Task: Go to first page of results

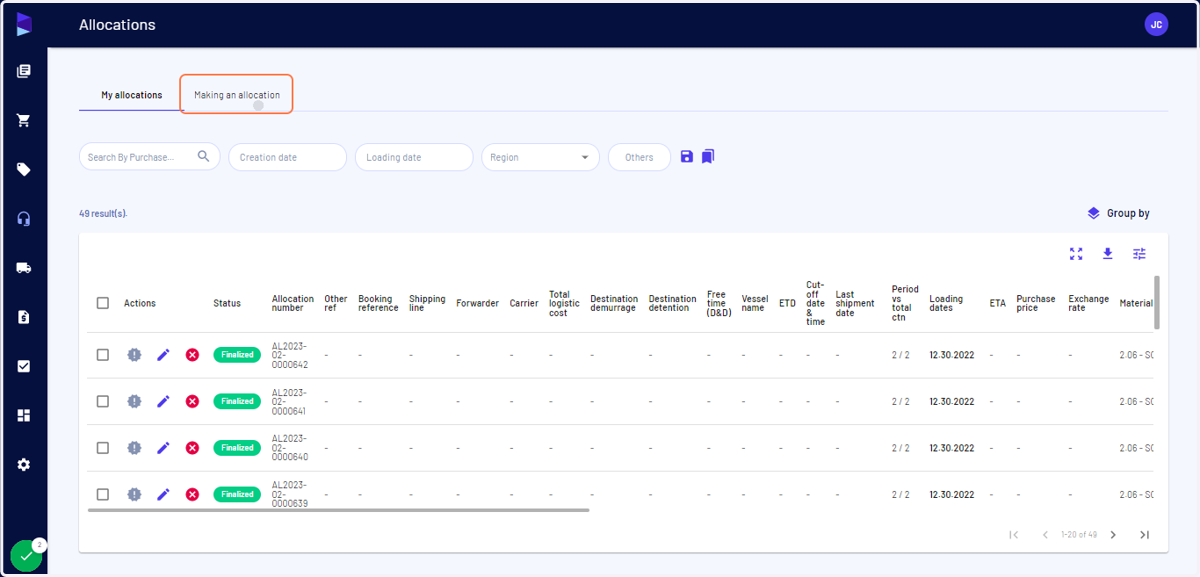Action: tap(1014, 535)
